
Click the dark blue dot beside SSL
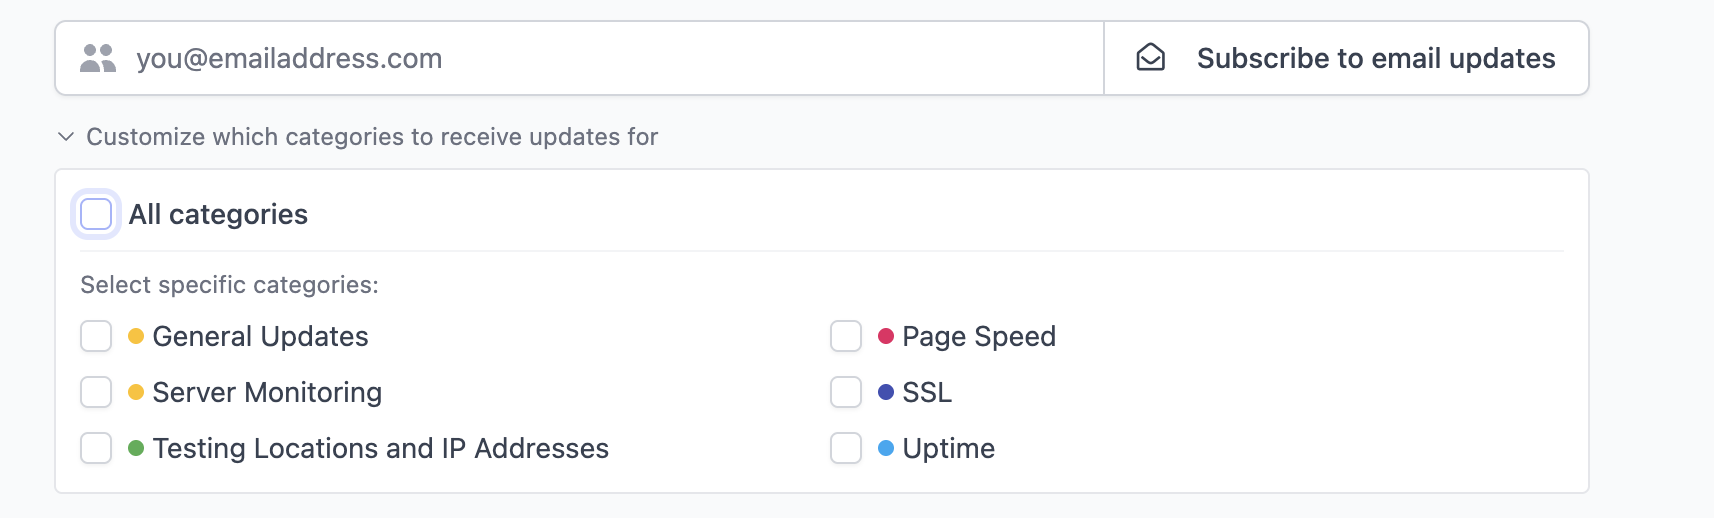point(886,392)
